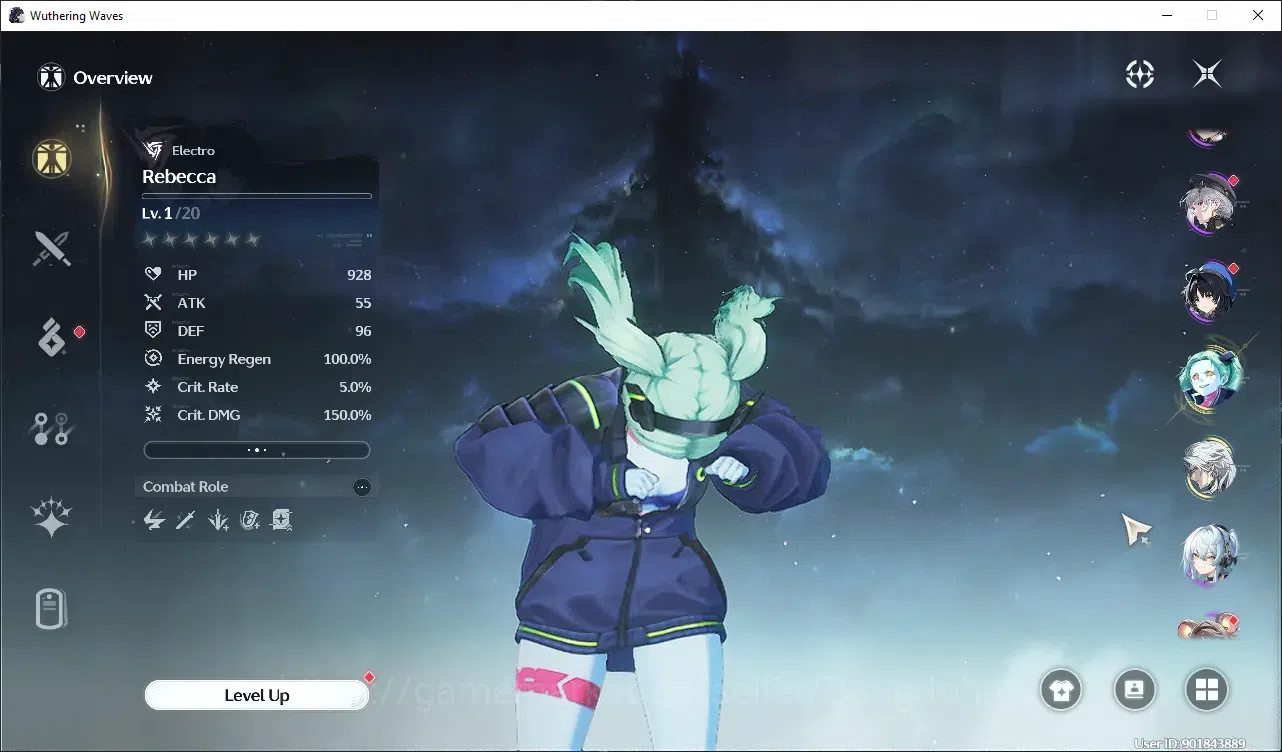Click the second Combat Role sword tag icon
This screenshot has height=752, width=1282.
[186, 519]
